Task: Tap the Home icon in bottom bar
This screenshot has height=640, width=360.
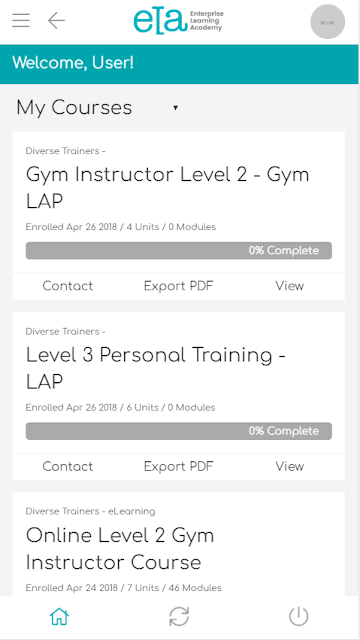Action: tap(60, 616)
